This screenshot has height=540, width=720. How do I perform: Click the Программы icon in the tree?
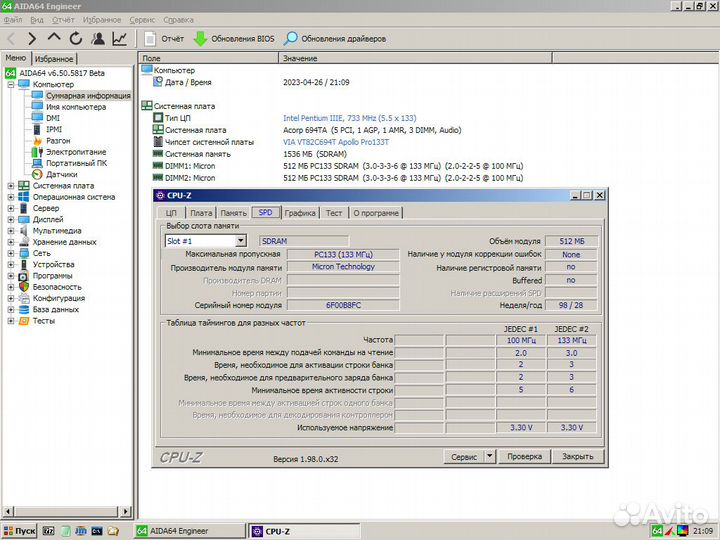click(x=24, y=276)
